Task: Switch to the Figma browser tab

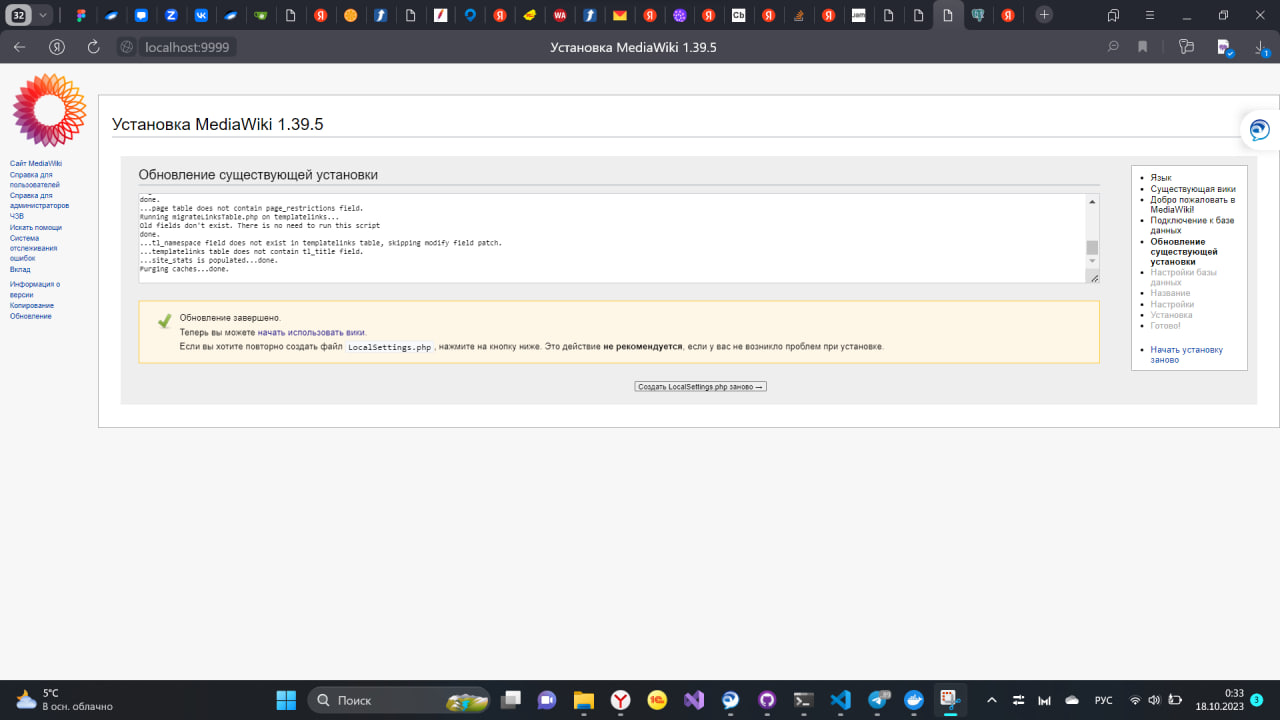Action: click(x=81, y=15)
